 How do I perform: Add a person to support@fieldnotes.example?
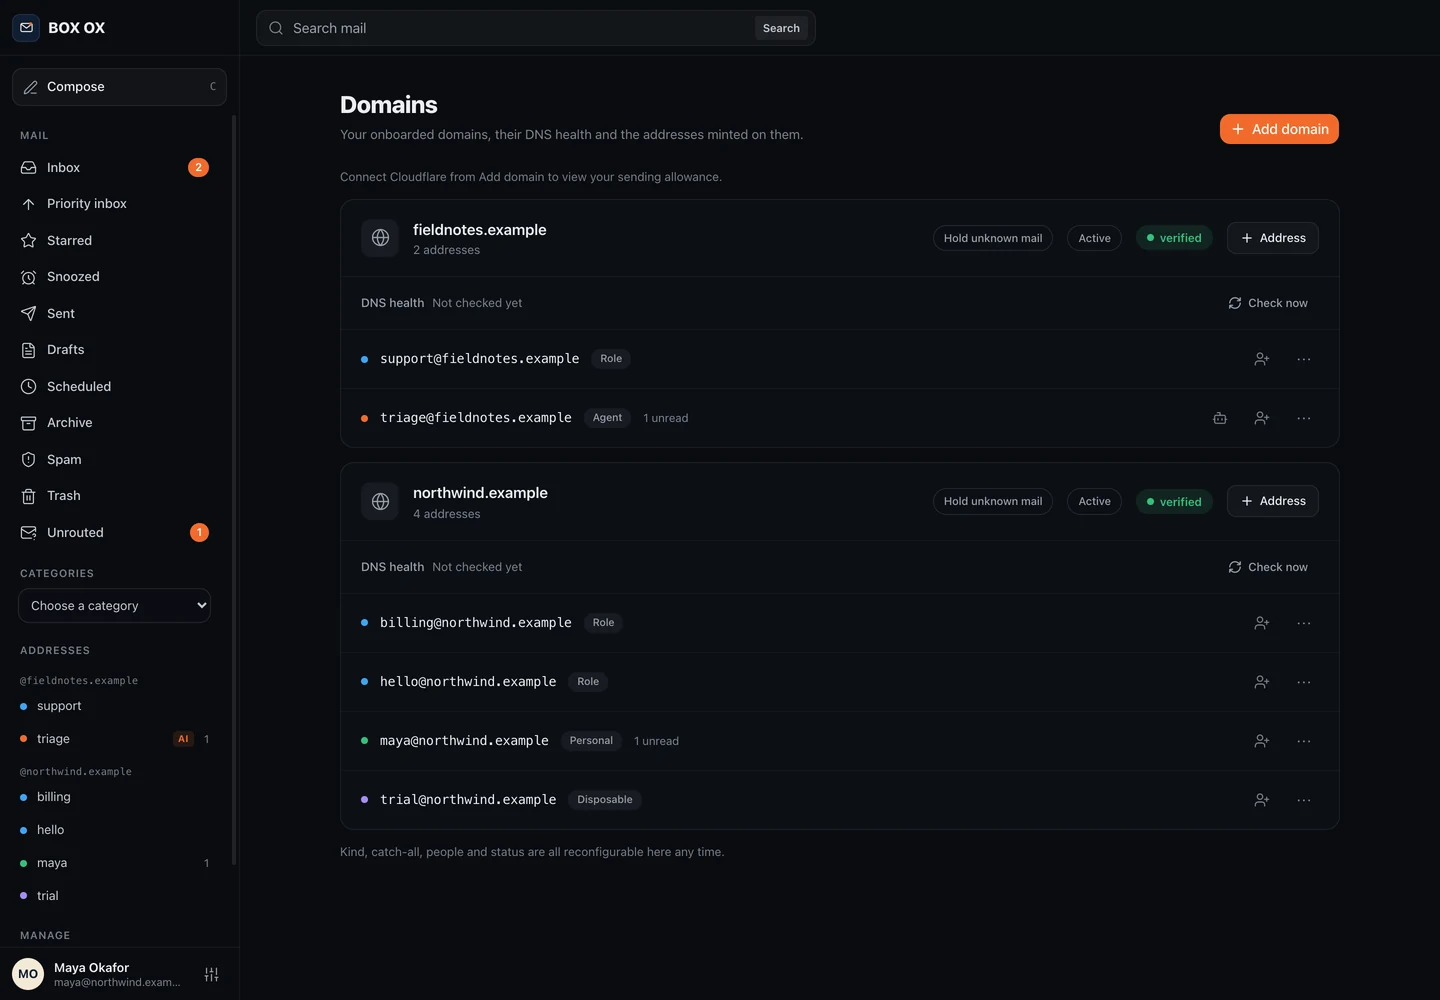[1262, 359]
